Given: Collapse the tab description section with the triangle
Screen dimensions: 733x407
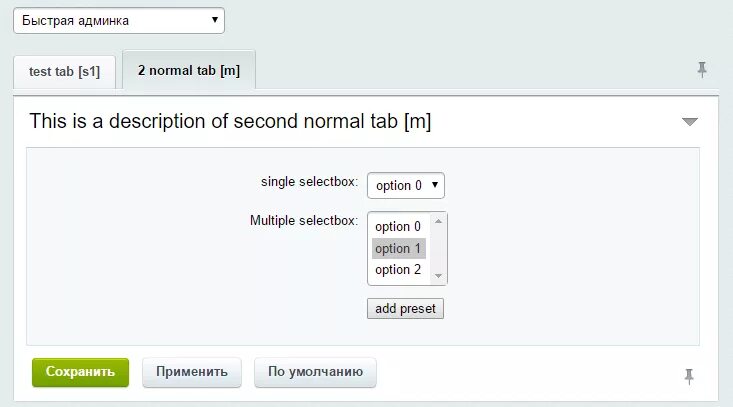Looking at the screenshot, I should [689, 122].
